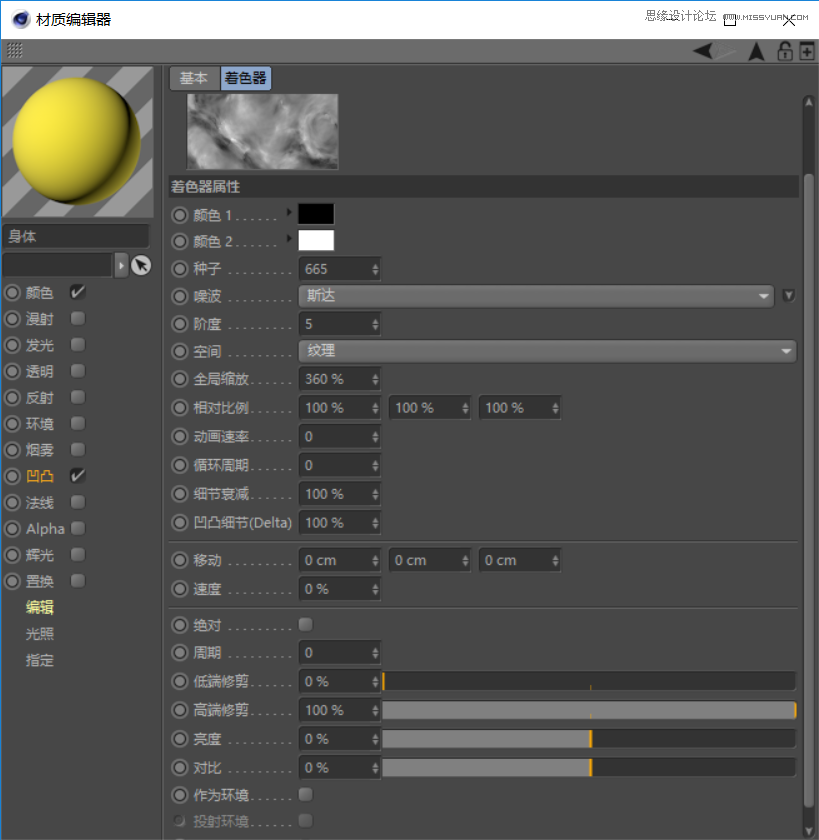This screenshot has width=819, height=840.
Task: Click the up arrow navigation icon
Action: 757,50
